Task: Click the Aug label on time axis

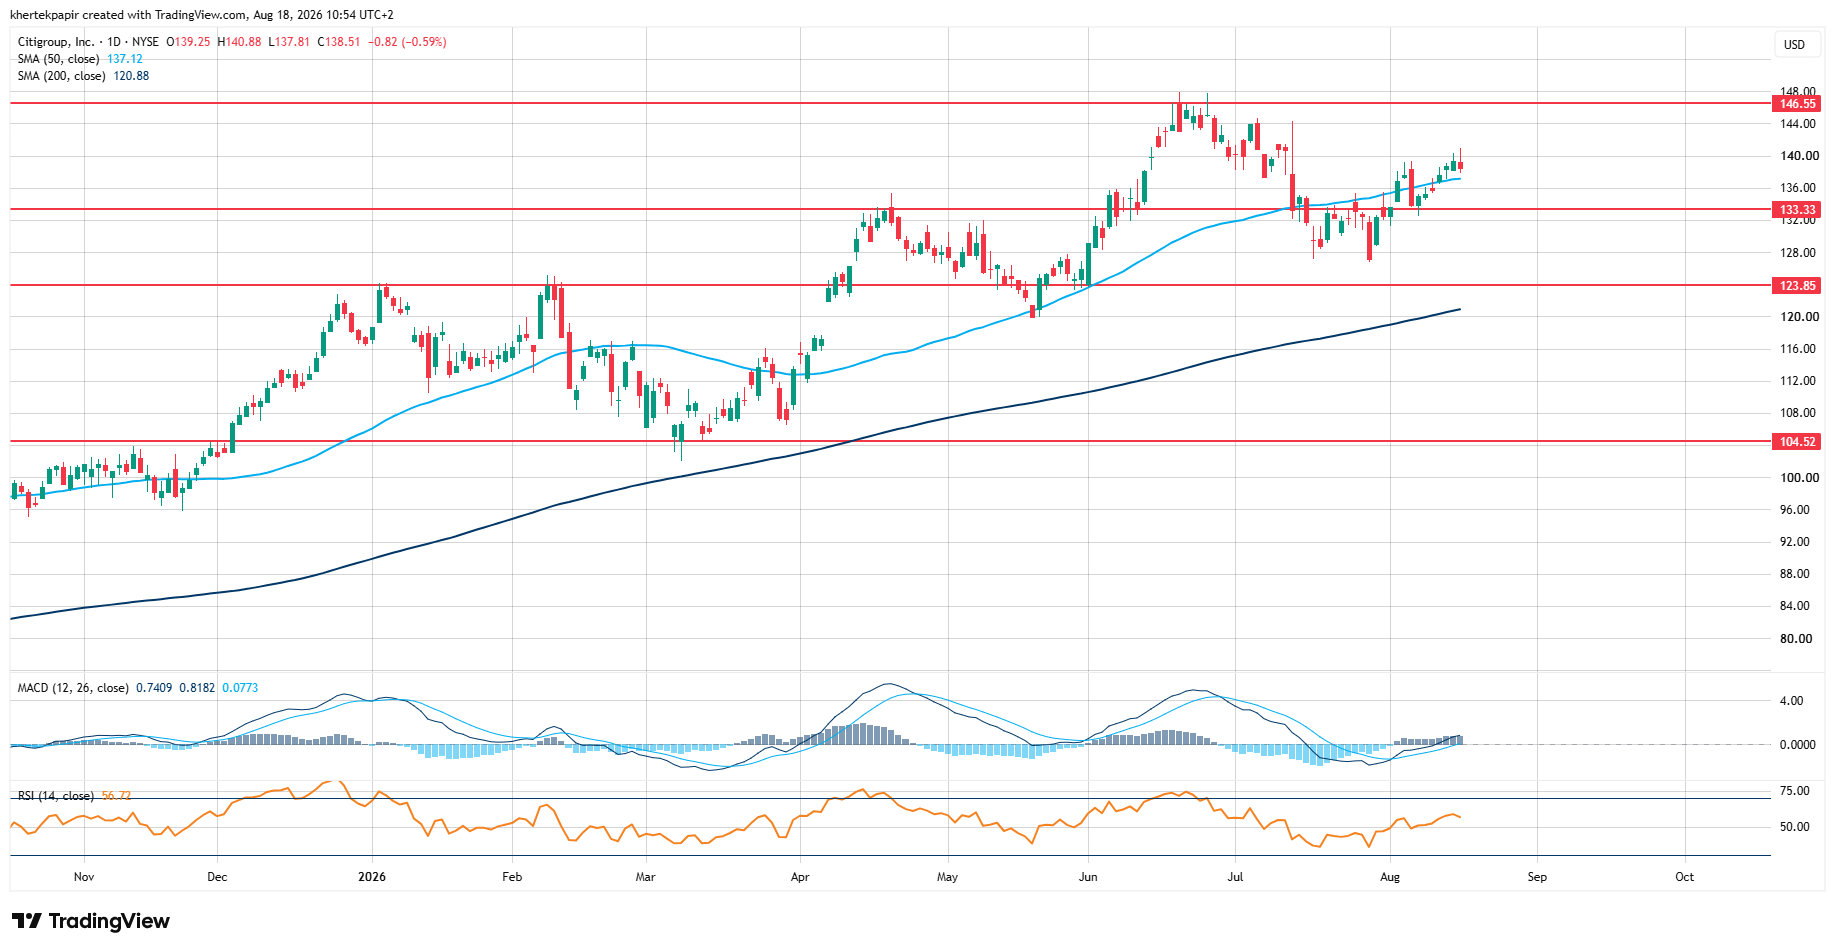Action: pyautogui.click(x=1390, y=877)
